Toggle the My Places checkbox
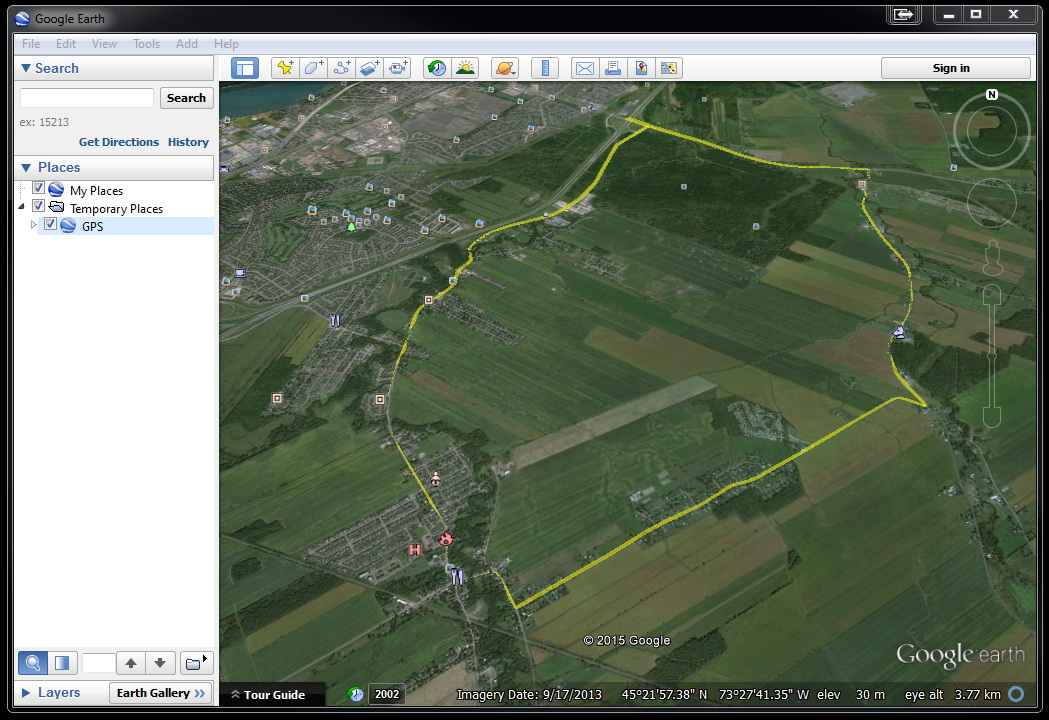This screenshot has width=1049, height=720. (x=38, y=188)
